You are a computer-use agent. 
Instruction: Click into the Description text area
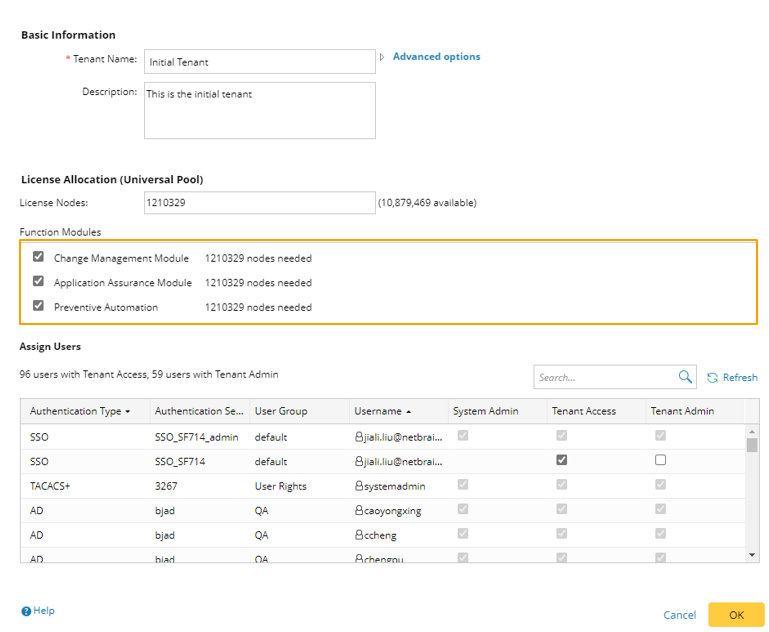[260, 110]
